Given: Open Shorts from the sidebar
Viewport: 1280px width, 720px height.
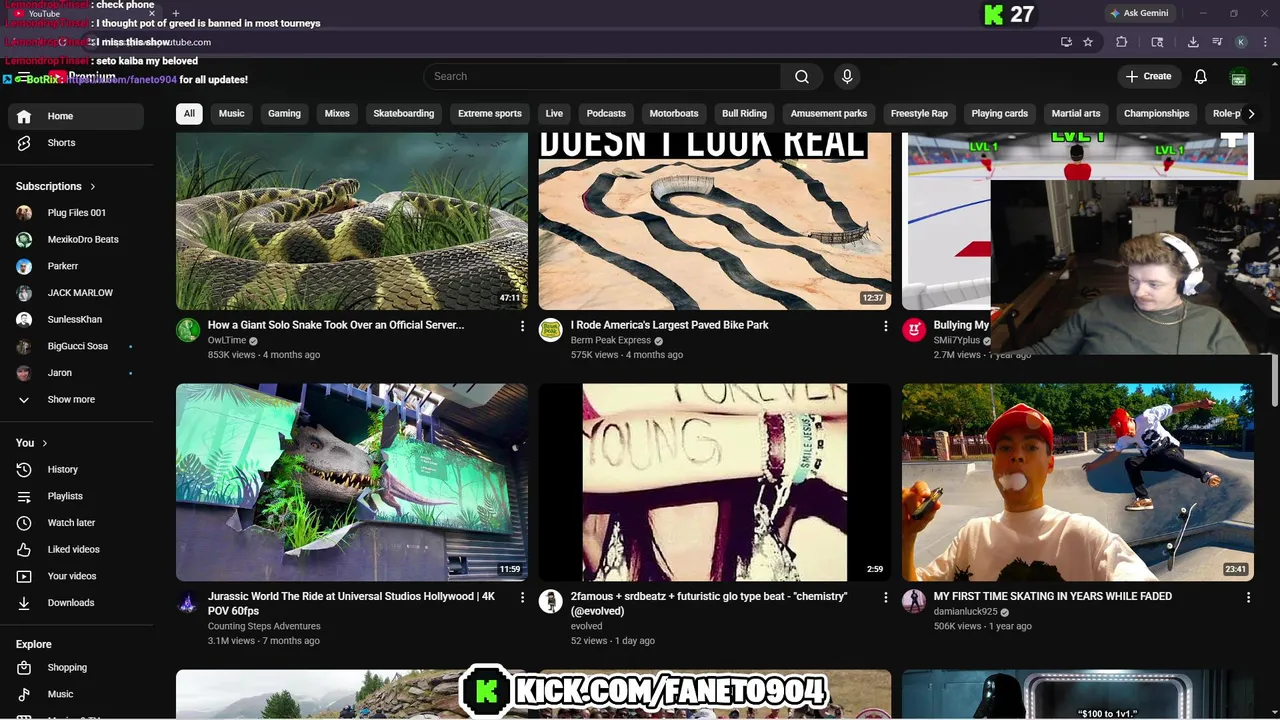Looking at the screenshot, I should coord(76,143).
